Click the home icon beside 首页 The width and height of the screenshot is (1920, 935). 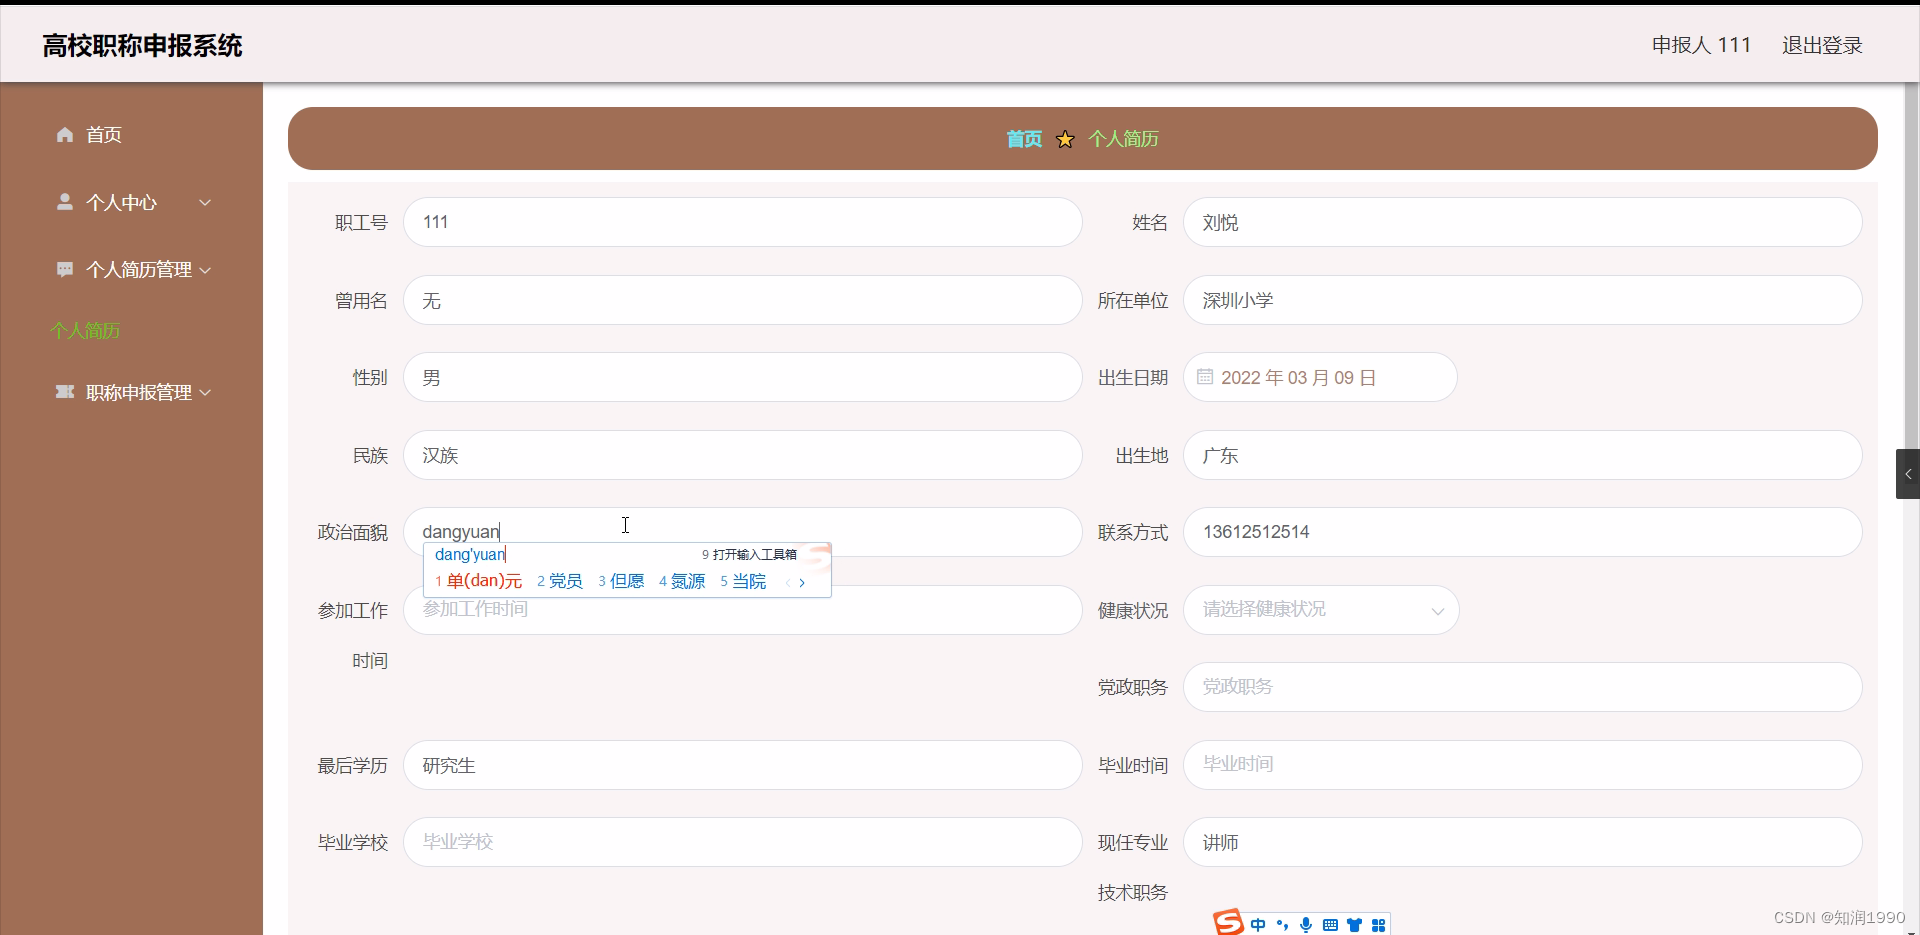64,135
